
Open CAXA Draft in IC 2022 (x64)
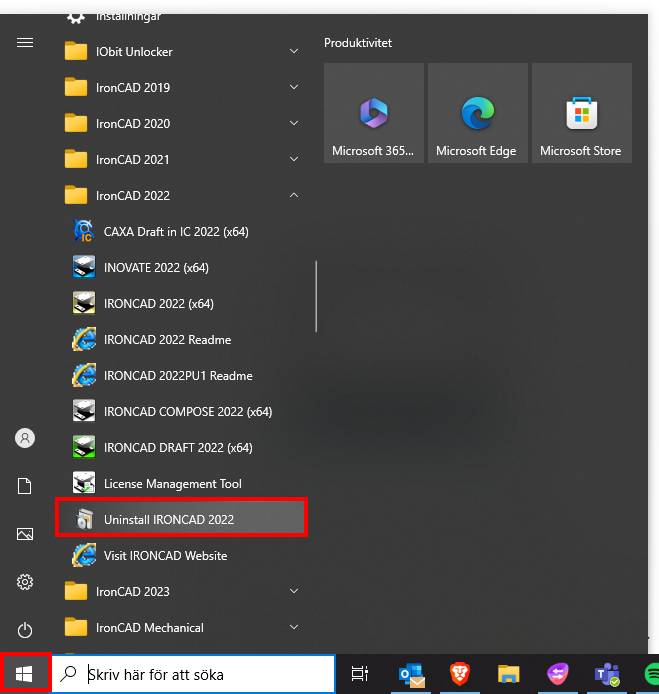coord(181,231)
